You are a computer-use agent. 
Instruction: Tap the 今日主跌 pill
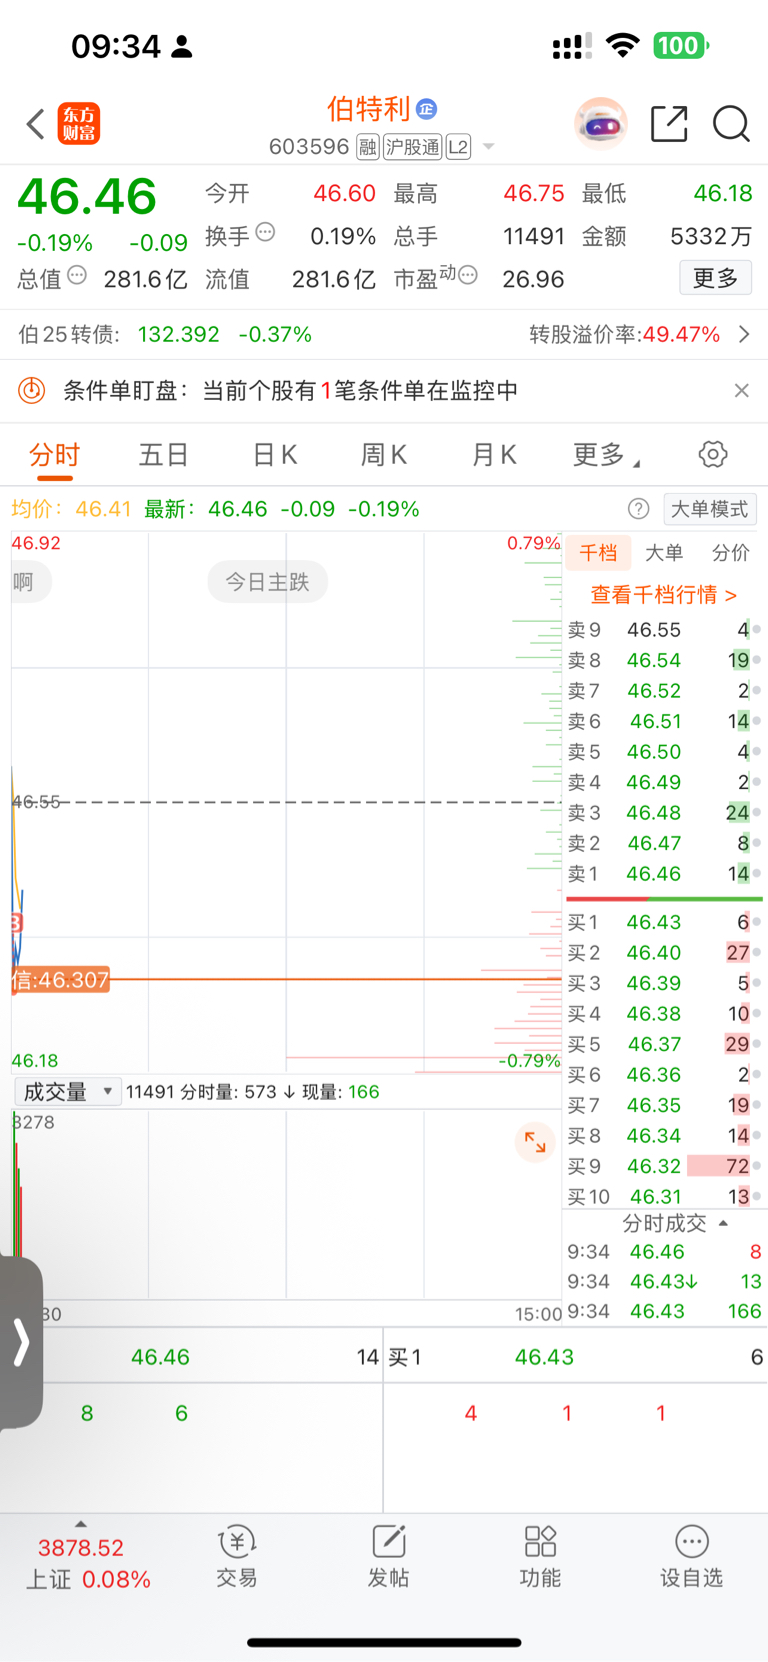tap(267, 582)
